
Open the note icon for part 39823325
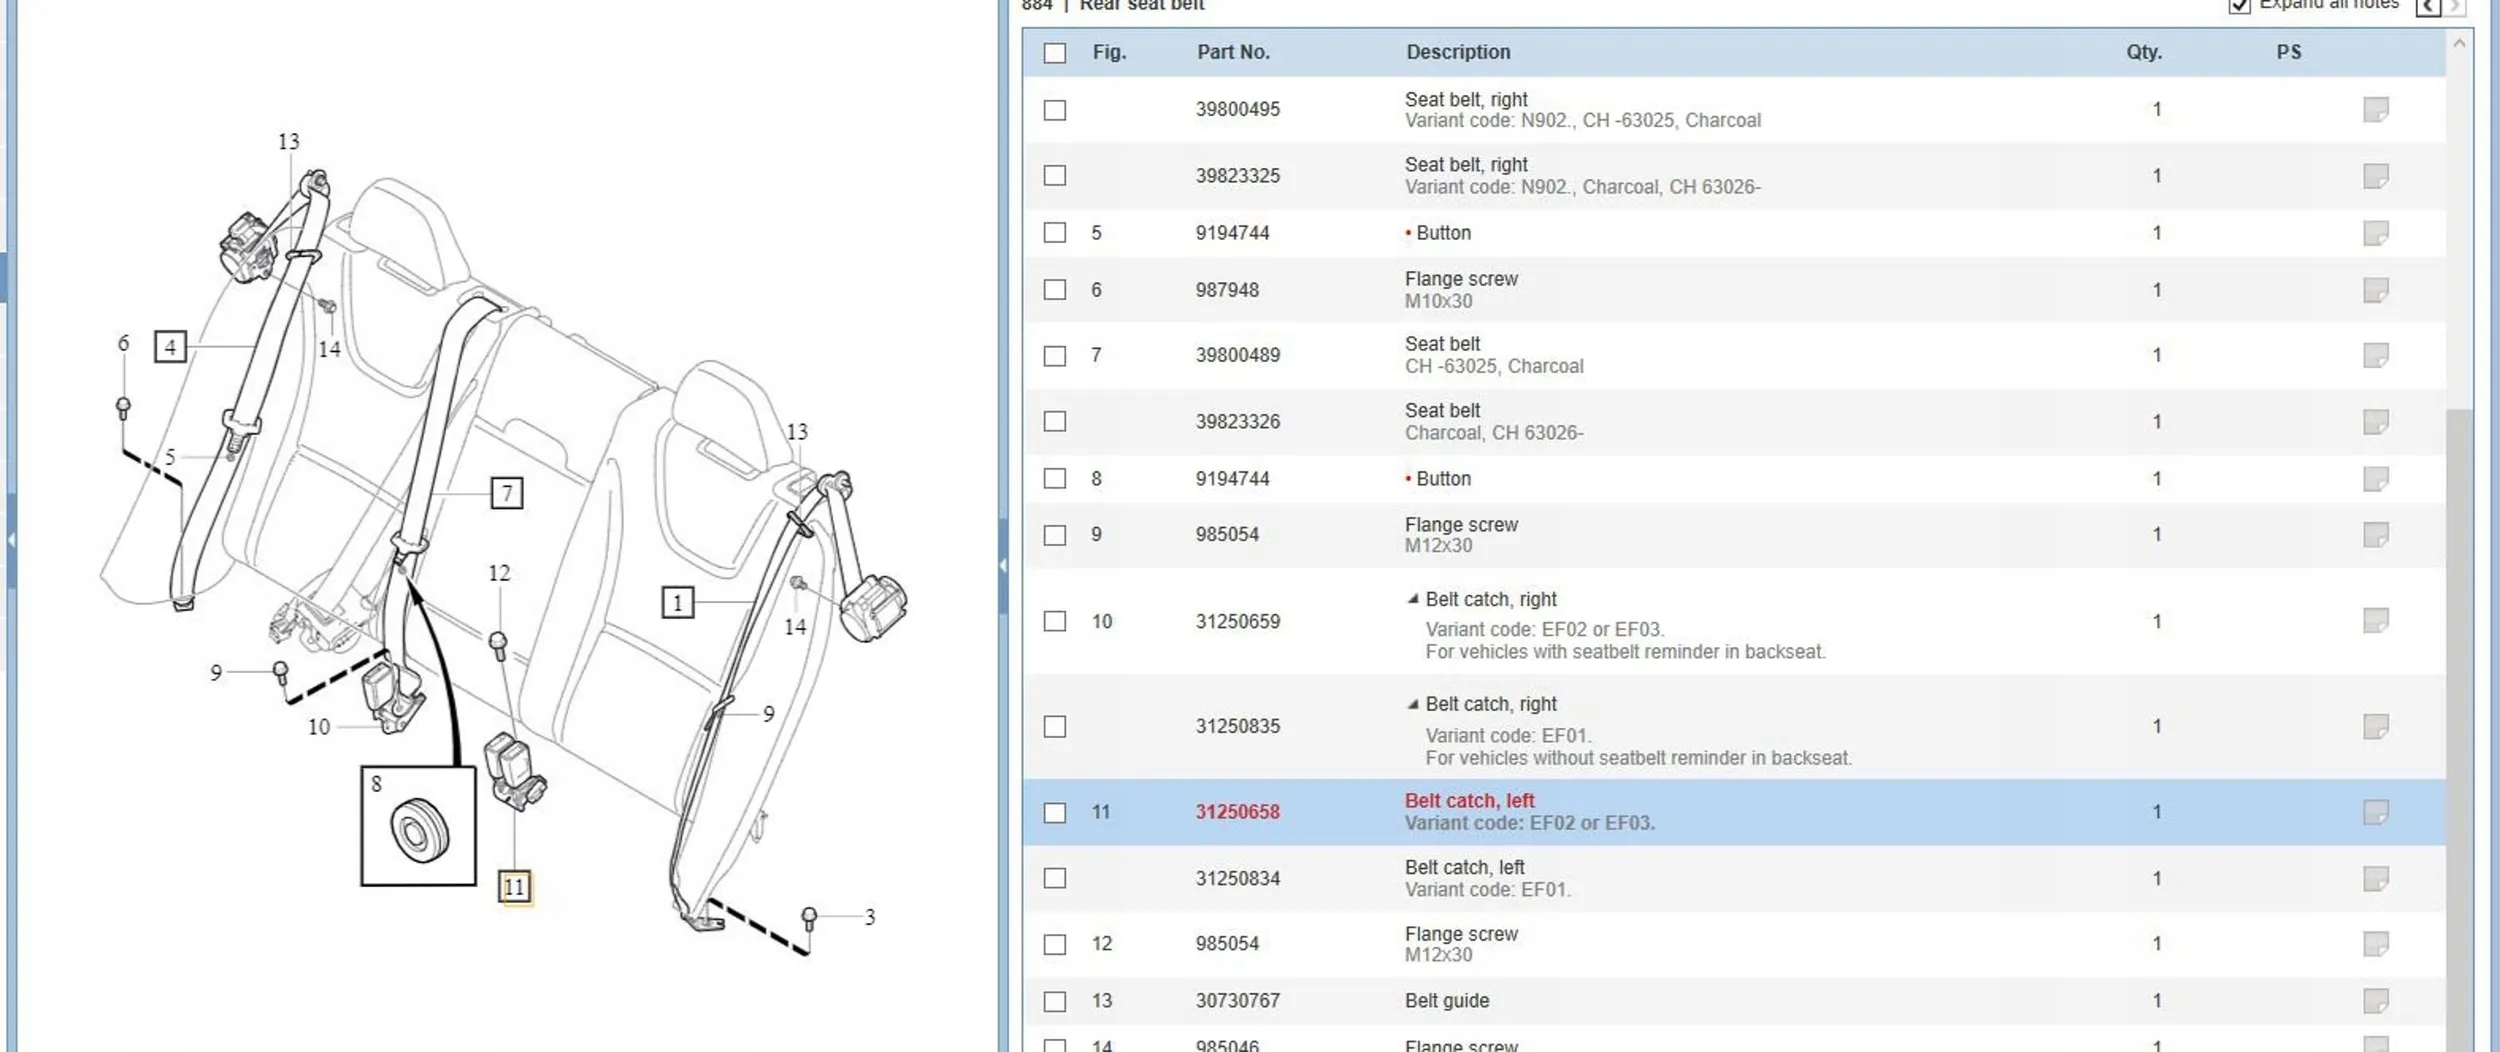click(x=2376, y=176)
